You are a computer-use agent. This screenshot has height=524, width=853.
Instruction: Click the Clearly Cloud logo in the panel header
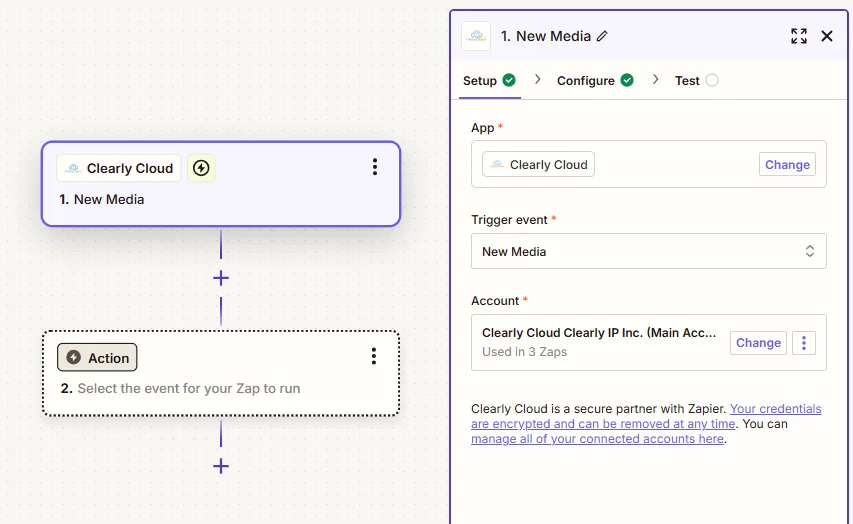click(476, 36)
